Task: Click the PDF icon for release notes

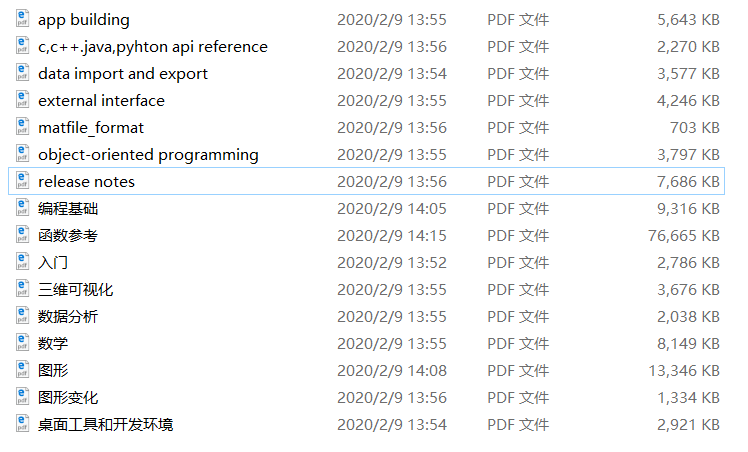Action: pos(23,181)
